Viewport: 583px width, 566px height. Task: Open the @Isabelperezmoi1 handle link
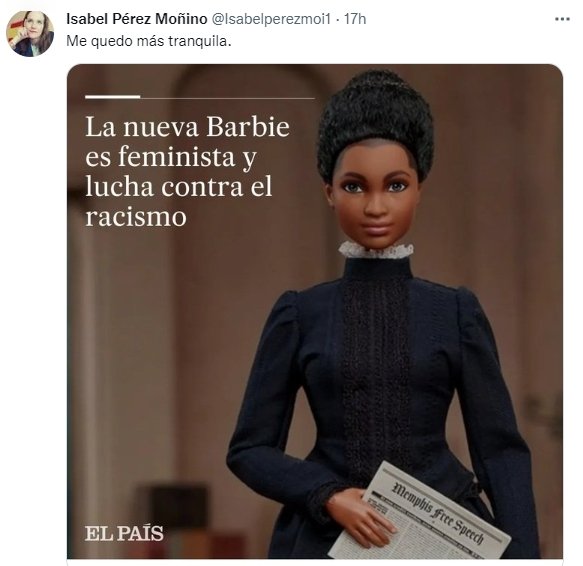tap(271, 19)
